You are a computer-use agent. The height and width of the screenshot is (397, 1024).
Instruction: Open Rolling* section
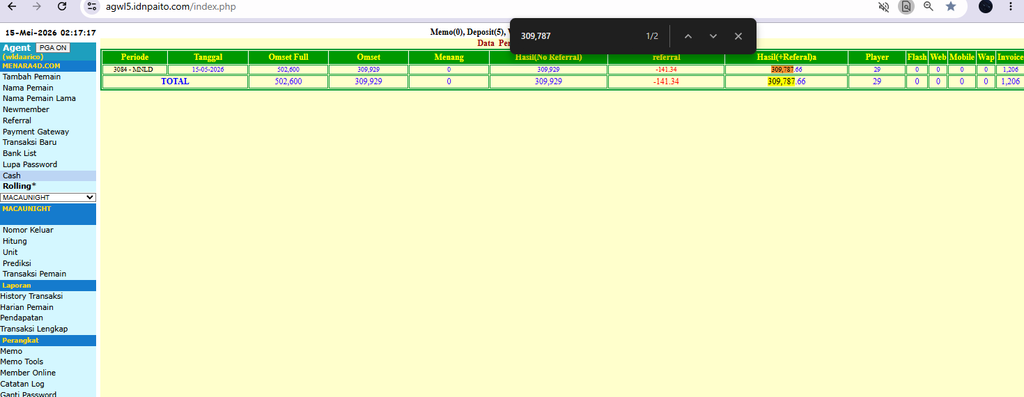(x=20, y=186)
